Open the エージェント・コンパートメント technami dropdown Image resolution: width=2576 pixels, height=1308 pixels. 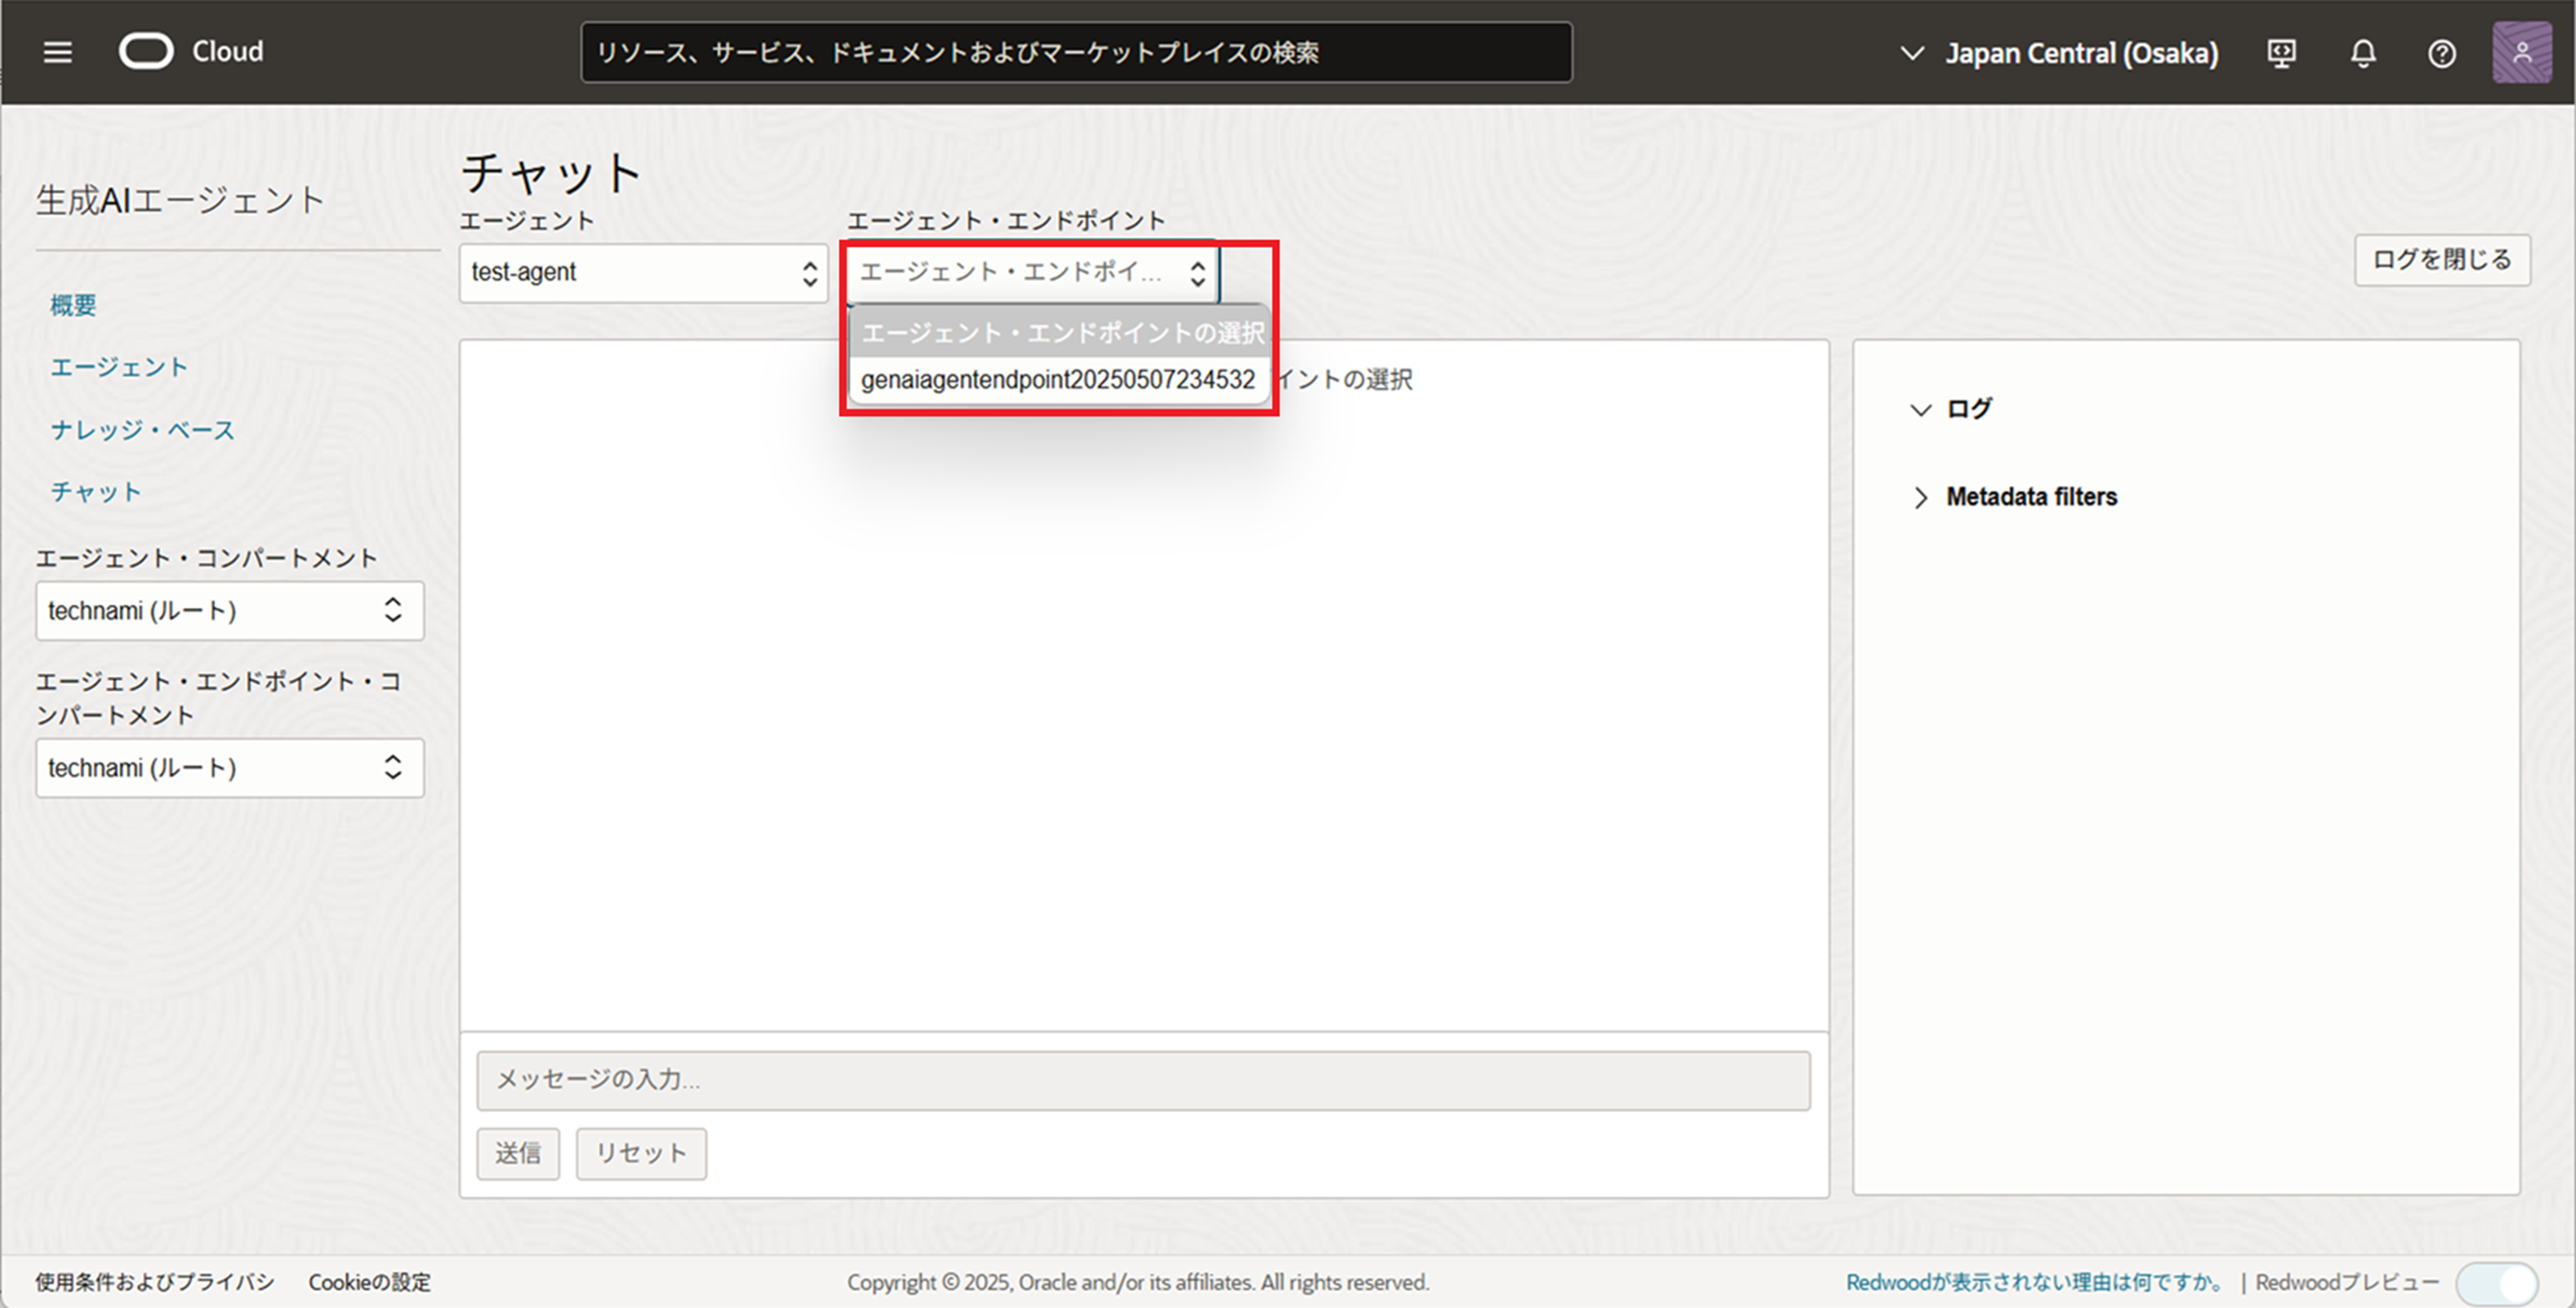click(230, 610)
